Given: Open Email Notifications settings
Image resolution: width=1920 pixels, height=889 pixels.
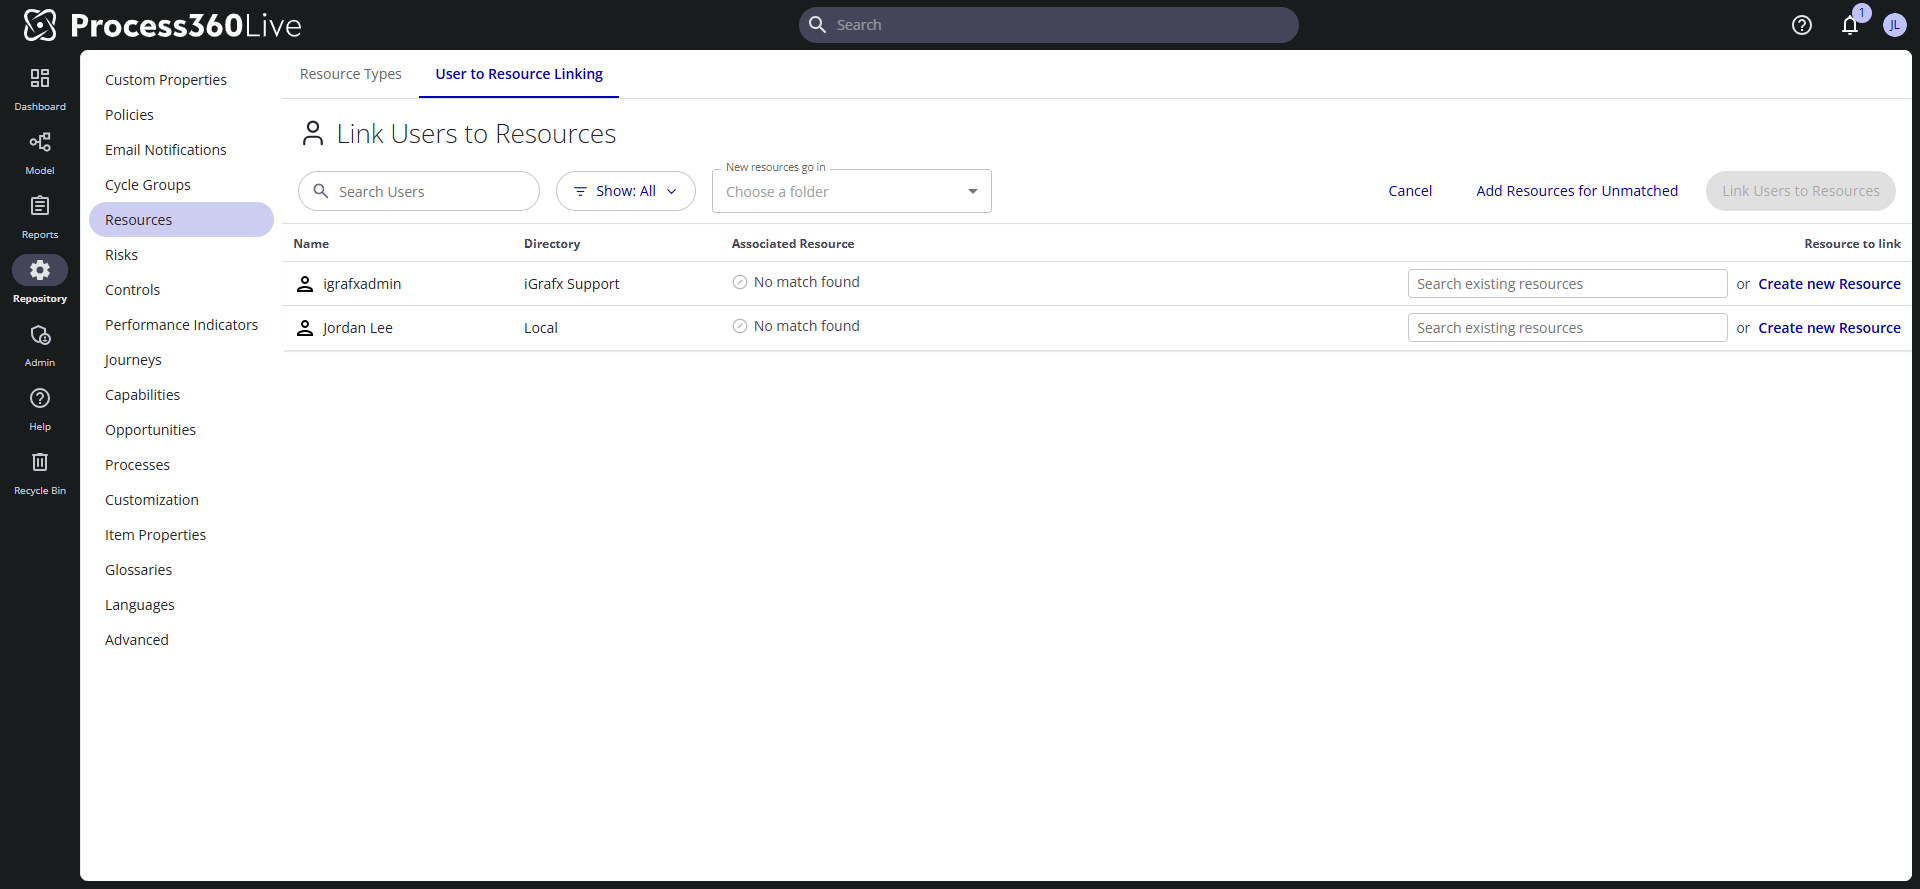Looking at the screenshot, I should pyautogui.click(x=166, y=150).
